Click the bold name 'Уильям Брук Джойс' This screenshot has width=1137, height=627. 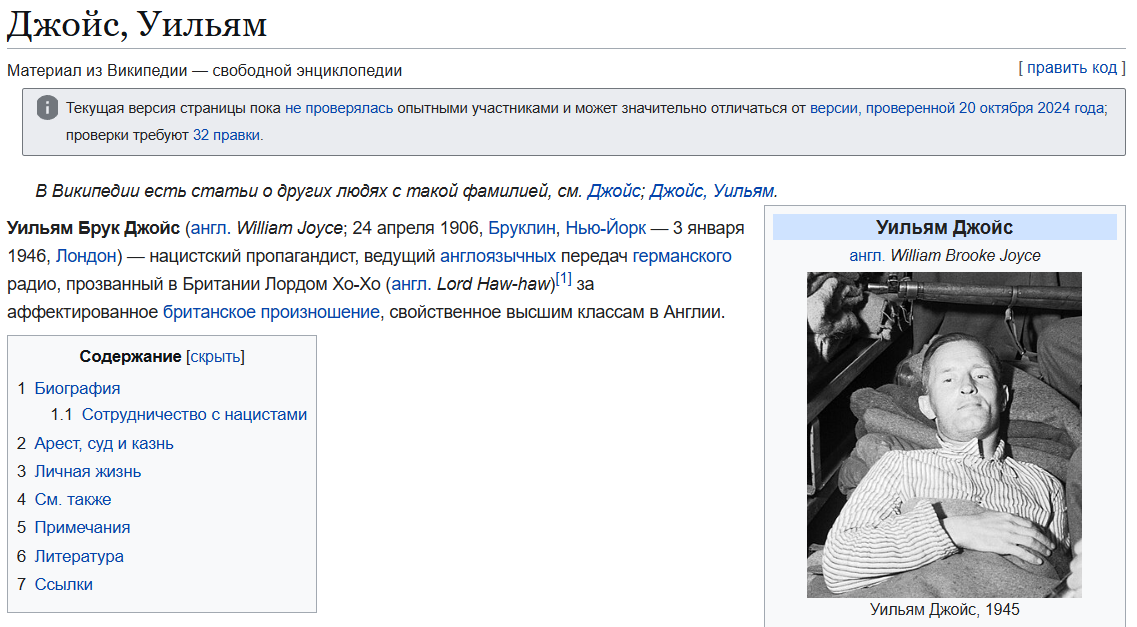pyautogui.click(x=93, y=228)
